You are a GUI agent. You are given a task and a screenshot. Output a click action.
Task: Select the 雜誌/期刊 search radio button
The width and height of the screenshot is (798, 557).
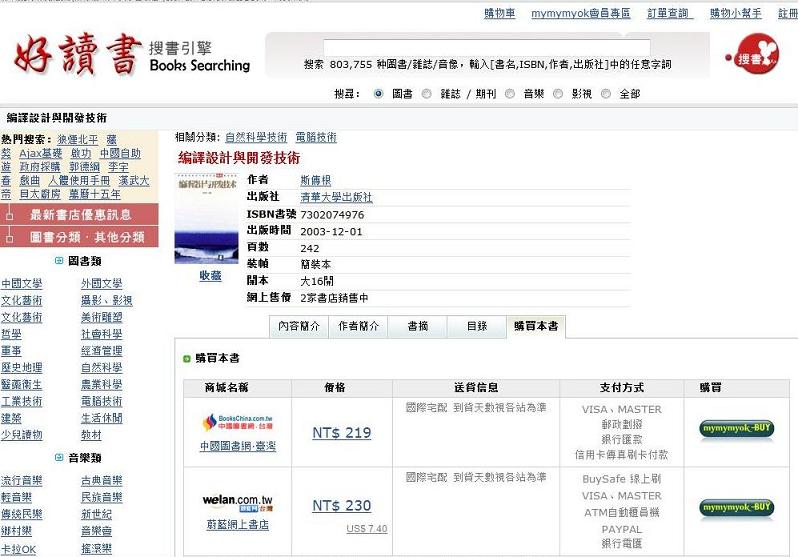pyautogui.click(x=426, y=94)
